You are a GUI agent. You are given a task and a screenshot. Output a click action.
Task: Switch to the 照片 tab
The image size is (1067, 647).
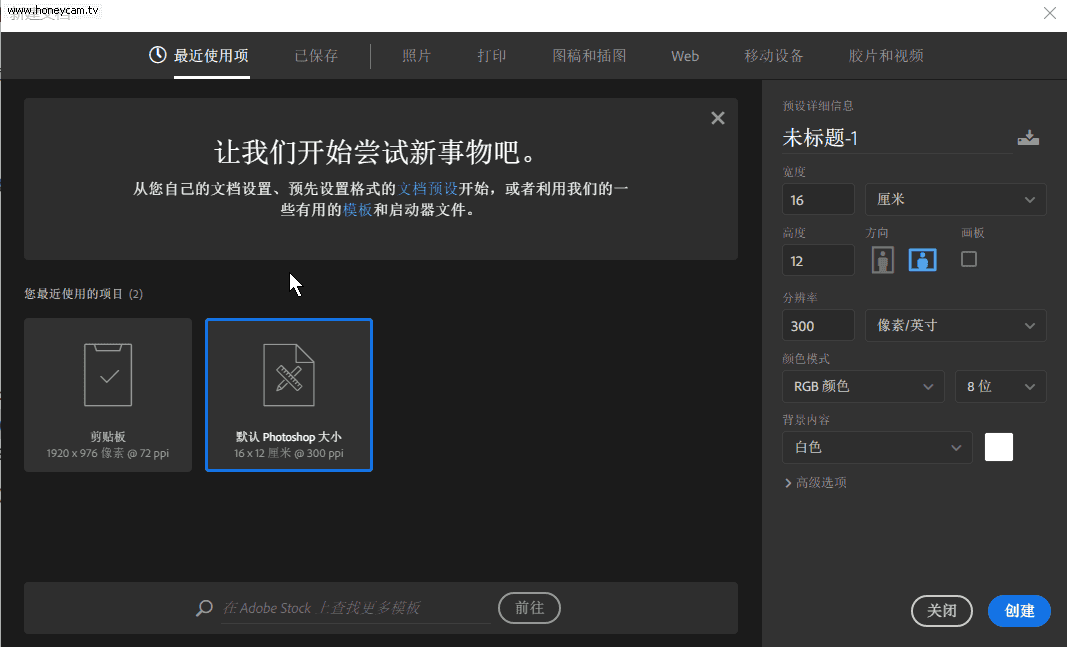click(x=416, y=56)
